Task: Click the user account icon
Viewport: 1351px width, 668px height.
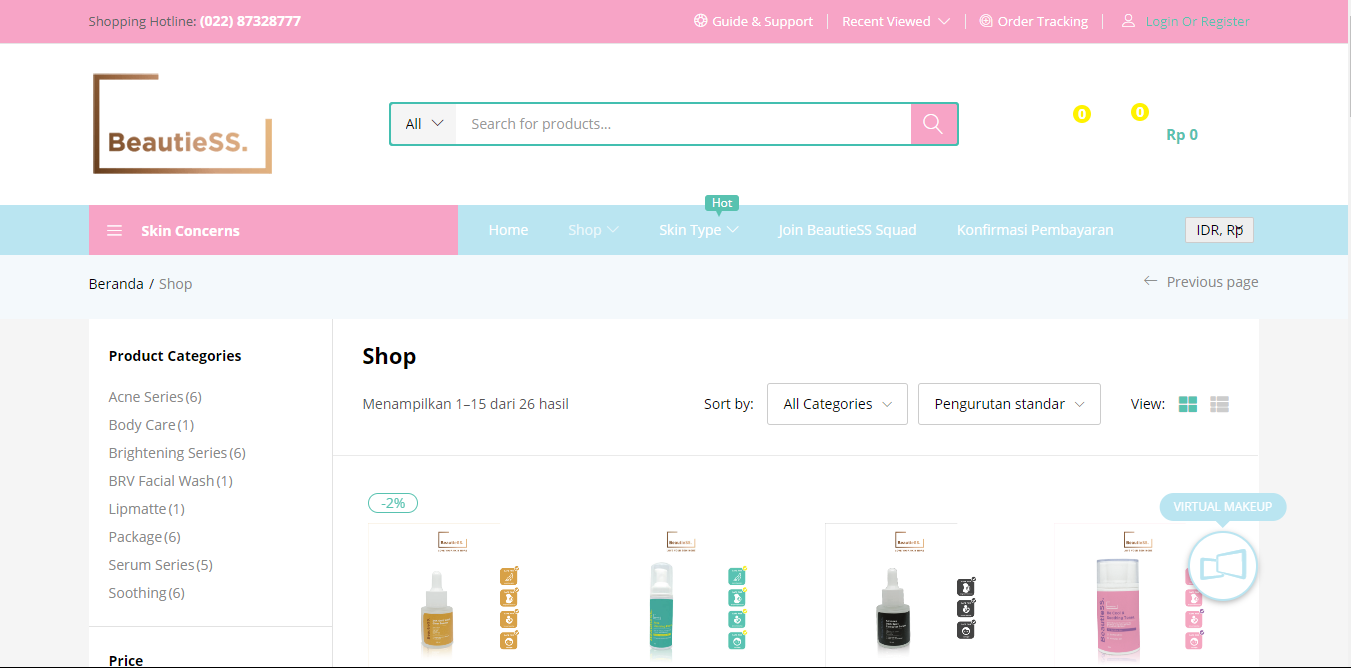Action: coord(1128,21)
